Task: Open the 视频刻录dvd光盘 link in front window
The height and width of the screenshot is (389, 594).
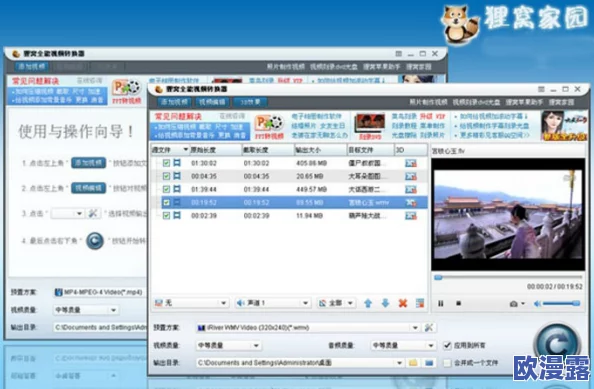Action: (476, 102)
